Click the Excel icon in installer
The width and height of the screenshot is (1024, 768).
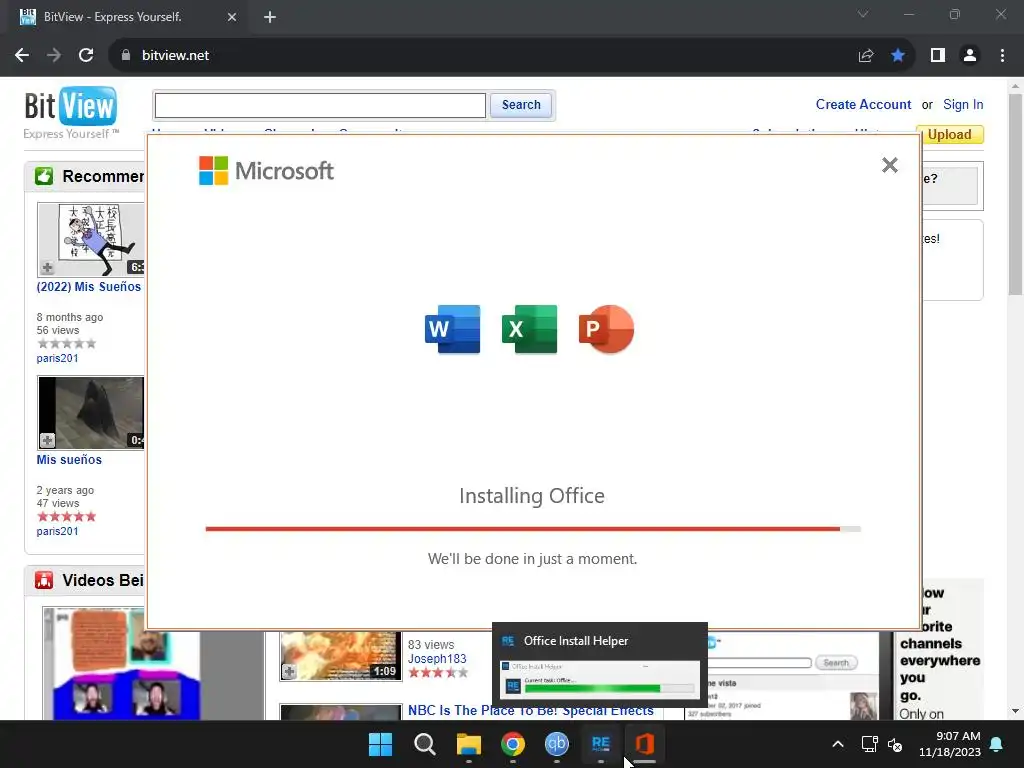[530, 329]
